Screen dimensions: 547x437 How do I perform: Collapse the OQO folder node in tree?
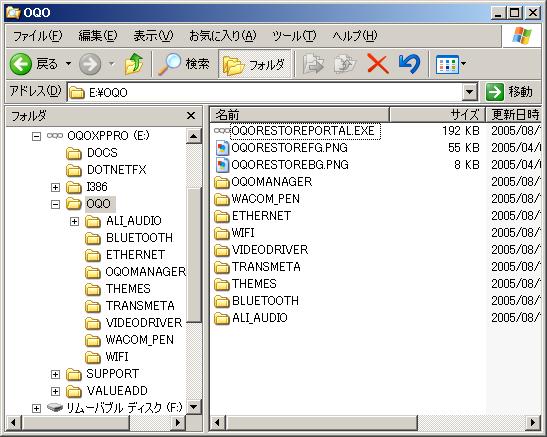pos(55,204)
